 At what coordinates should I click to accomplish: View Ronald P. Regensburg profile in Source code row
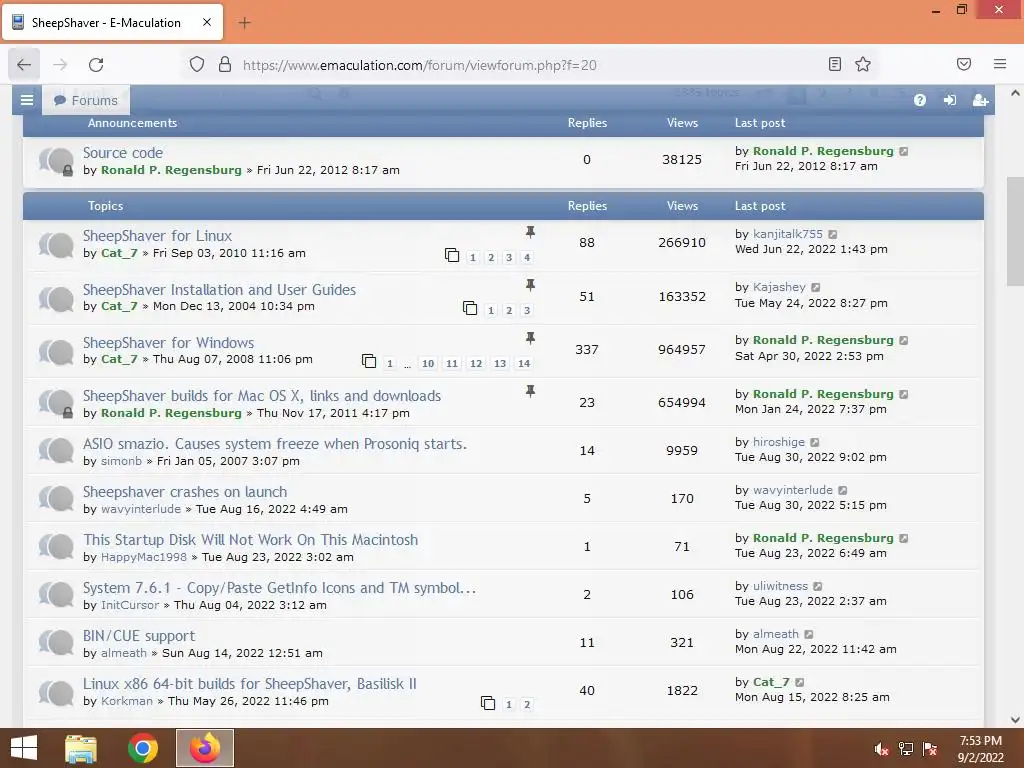[171, 170]
